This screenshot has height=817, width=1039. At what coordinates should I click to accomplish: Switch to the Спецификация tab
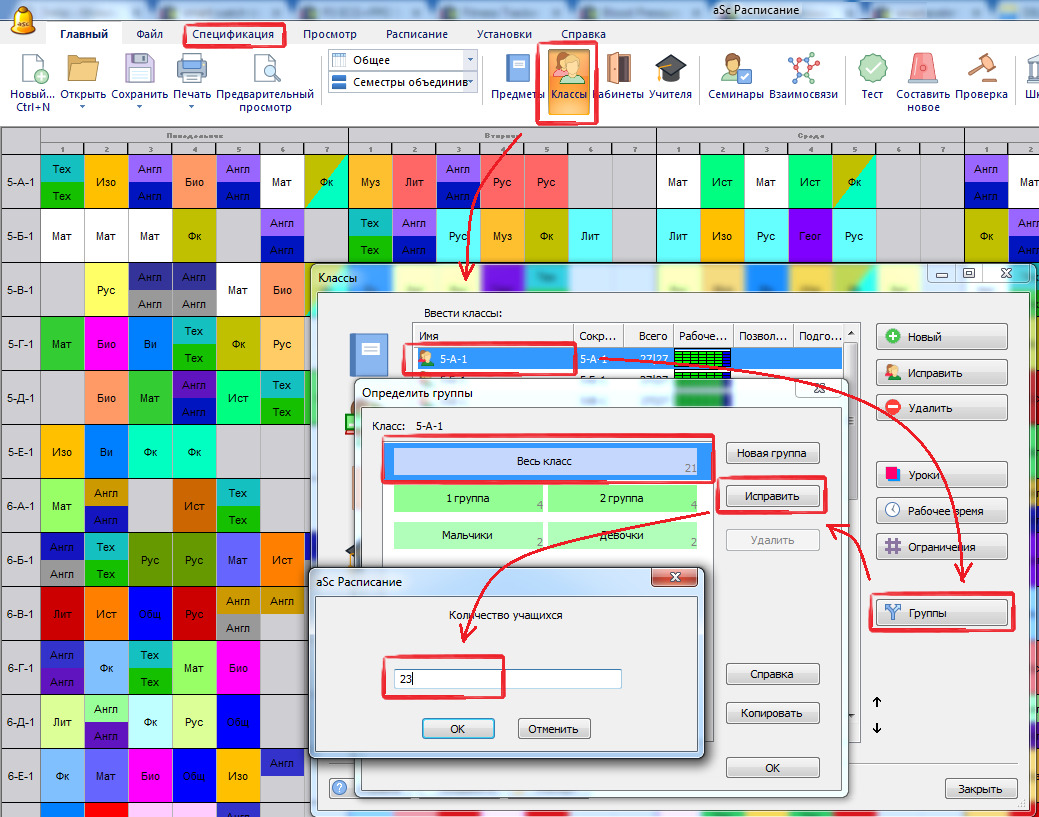click(x=234, y=34)
